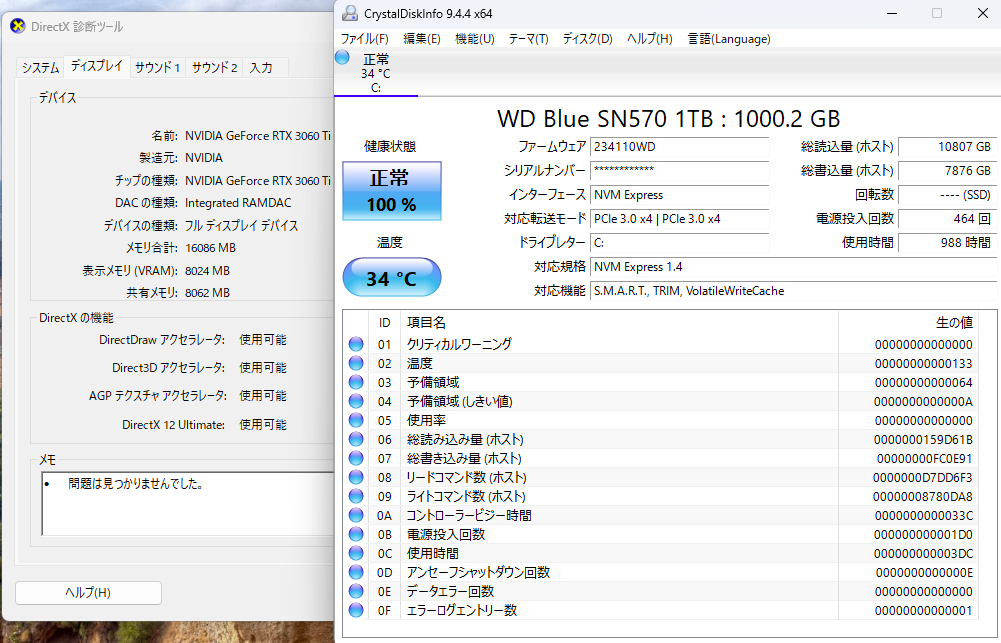Click the DirectX diagnostic tool title icon

coord(18,26)
